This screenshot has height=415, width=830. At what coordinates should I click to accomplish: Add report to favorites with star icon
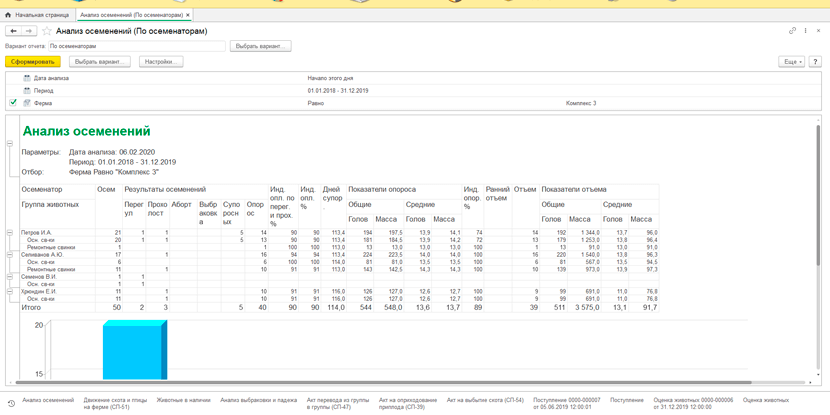pos(47,31)
